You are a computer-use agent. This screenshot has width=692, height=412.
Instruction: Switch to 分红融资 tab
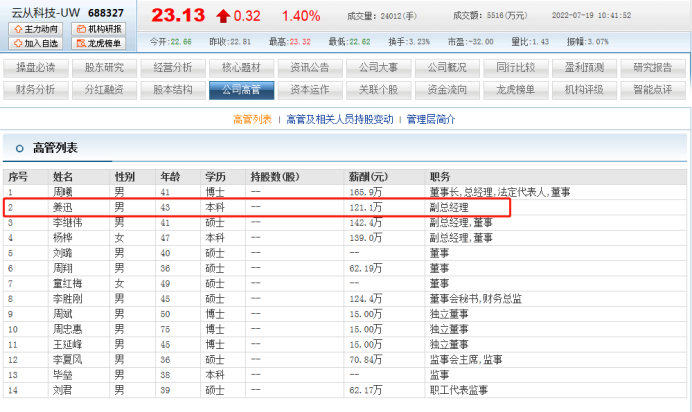point(104,90)
